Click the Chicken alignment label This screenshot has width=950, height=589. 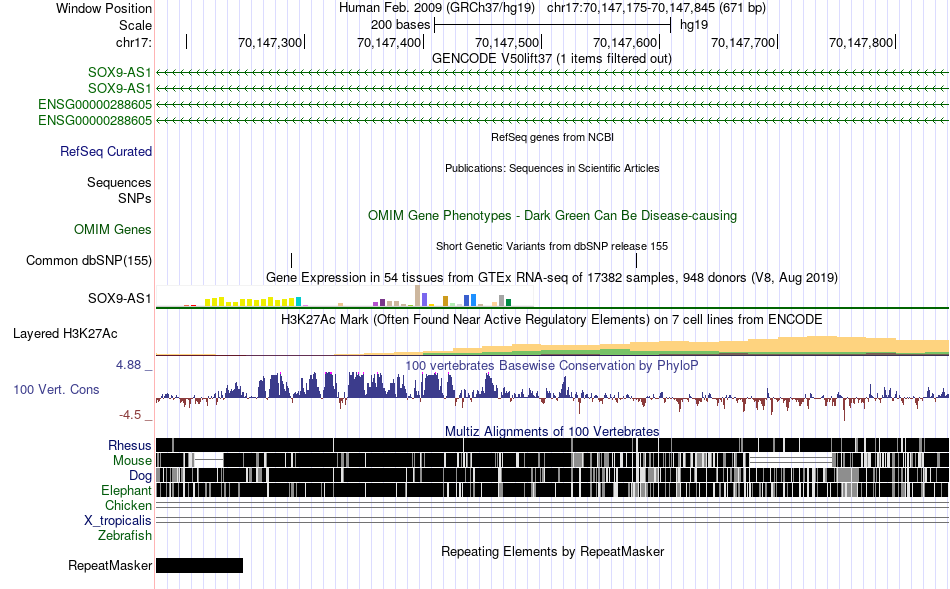128,505
